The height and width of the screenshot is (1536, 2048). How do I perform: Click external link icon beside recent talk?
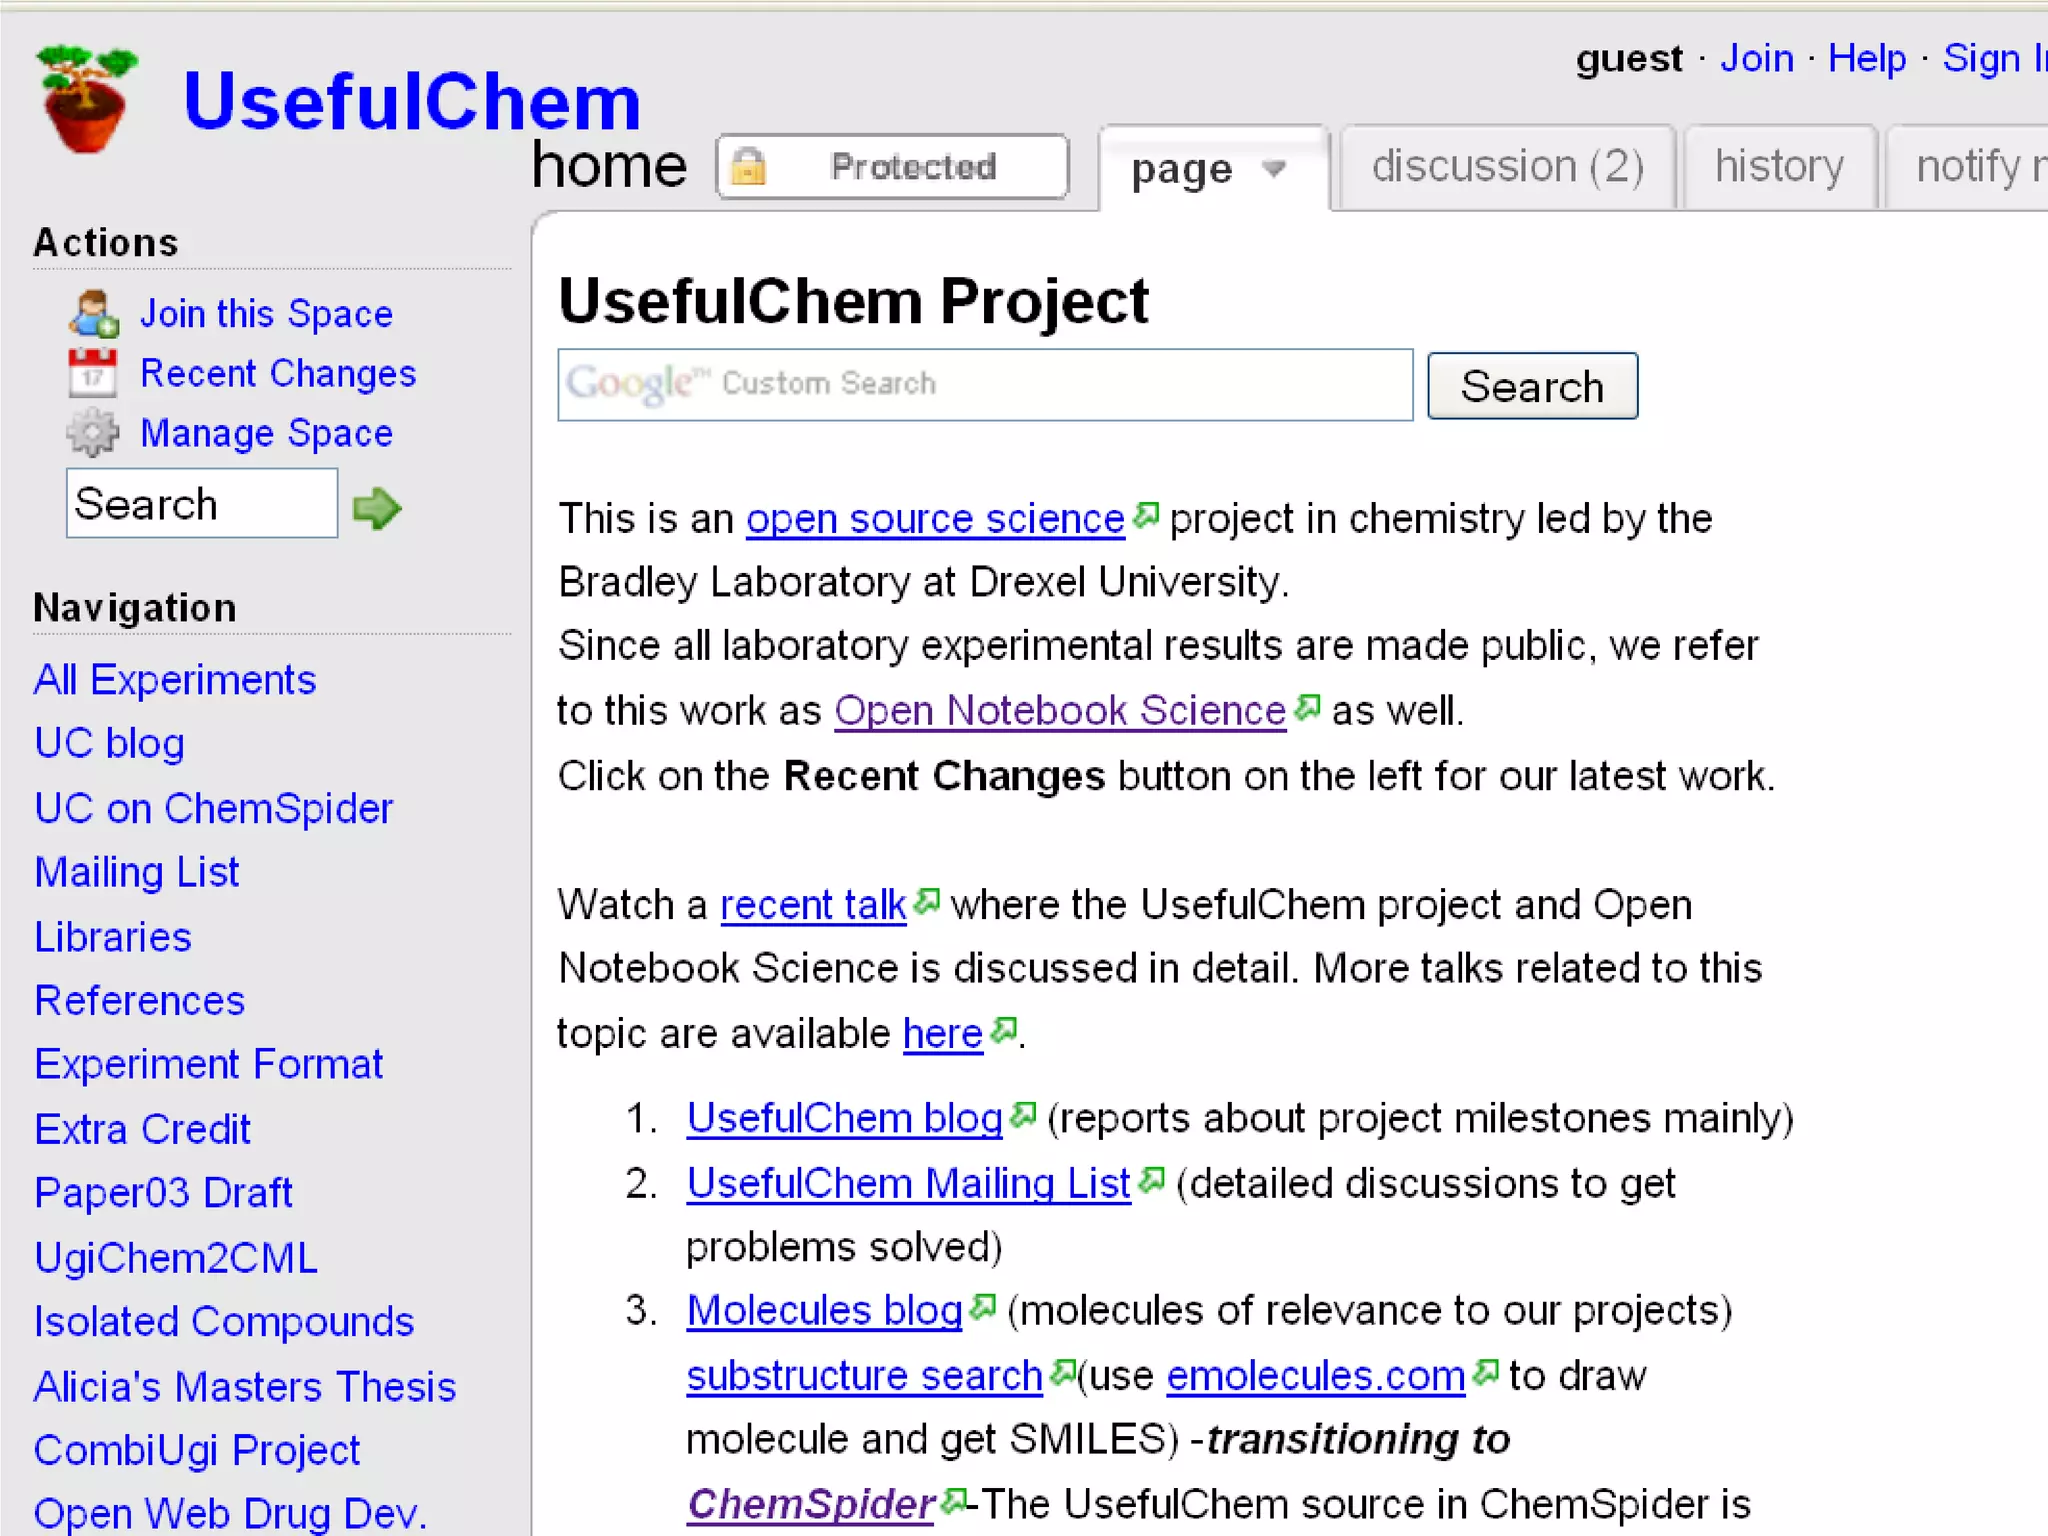[x=927, y=902]
